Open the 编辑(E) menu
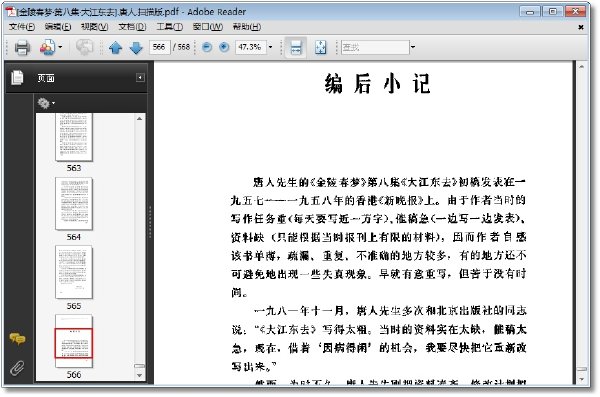 58,27
